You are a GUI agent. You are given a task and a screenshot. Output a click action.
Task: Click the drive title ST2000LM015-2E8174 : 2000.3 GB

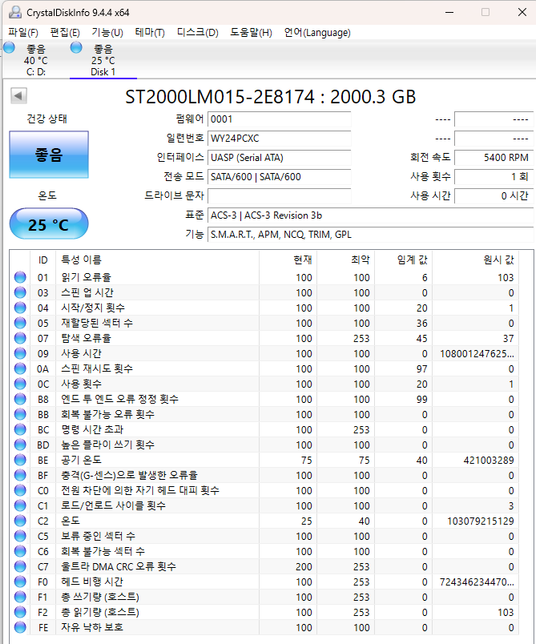coord(271,97)
